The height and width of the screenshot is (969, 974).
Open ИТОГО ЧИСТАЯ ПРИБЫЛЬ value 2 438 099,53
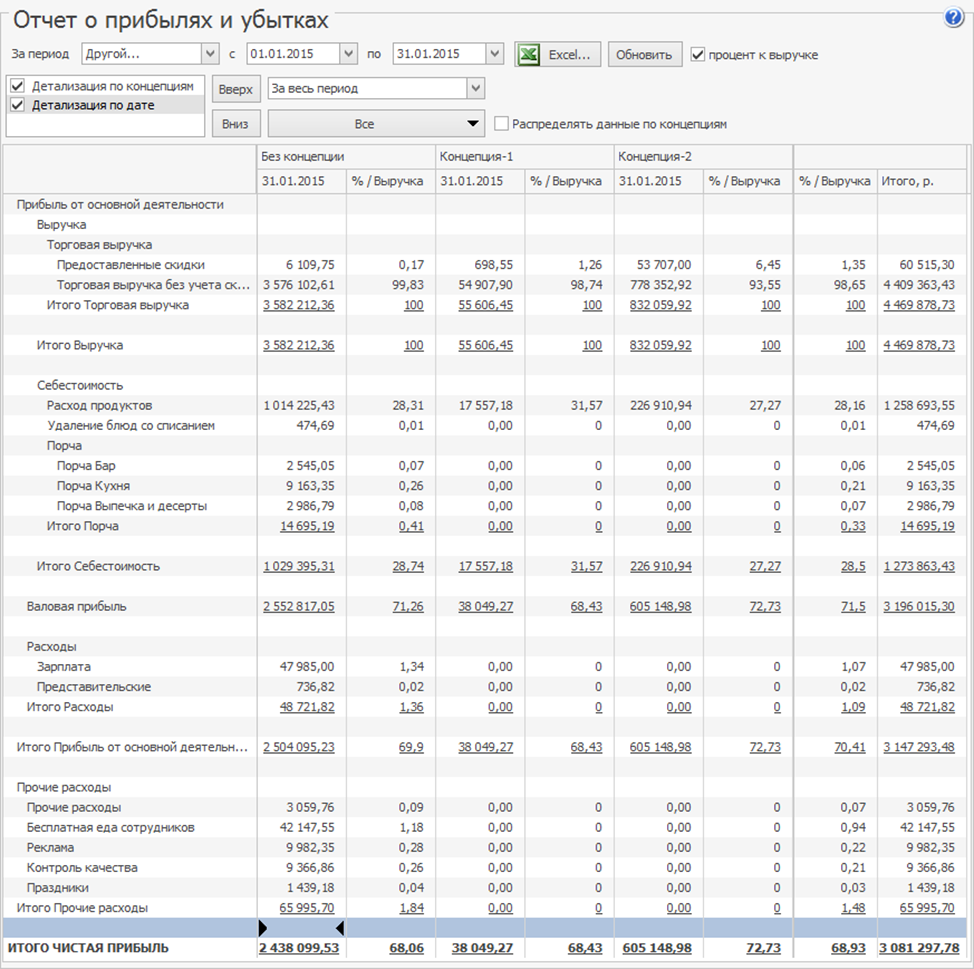299,949
